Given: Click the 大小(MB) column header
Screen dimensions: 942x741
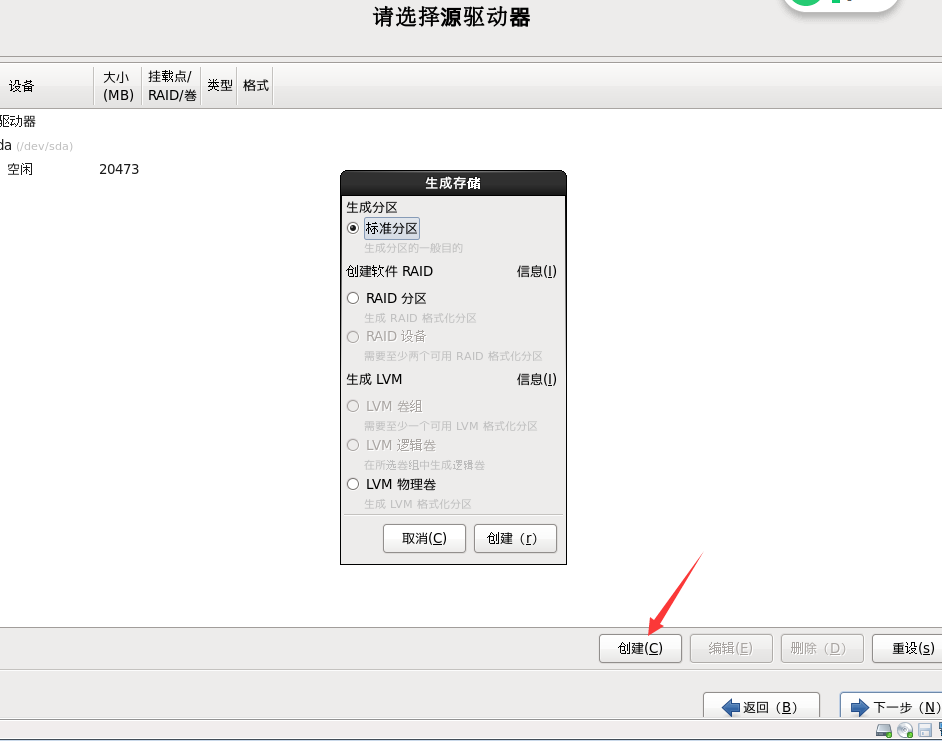Looking at the screenshot, I should [118, 86].
